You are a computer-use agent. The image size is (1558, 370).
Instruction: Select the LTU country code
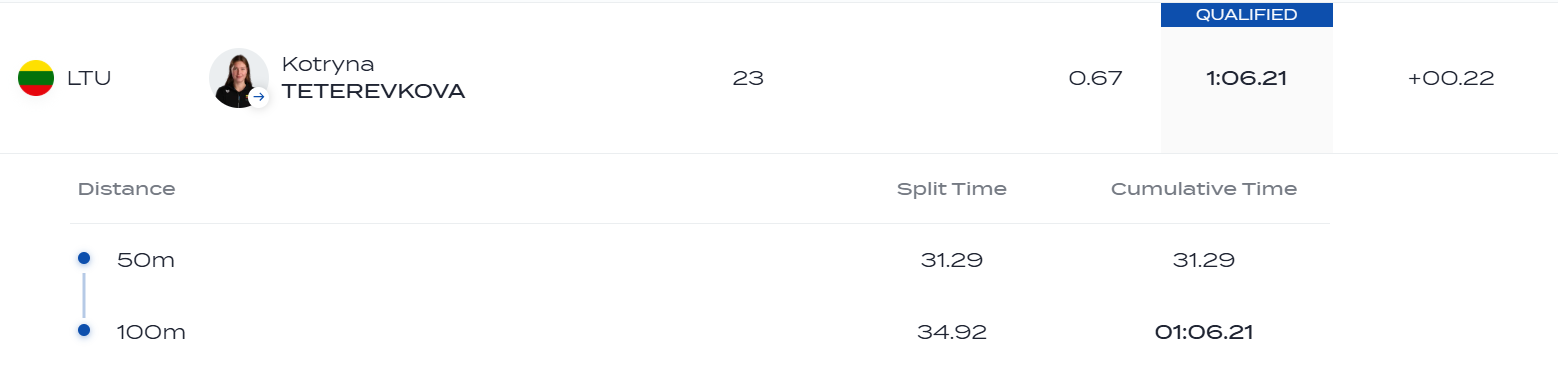point(89,78)
